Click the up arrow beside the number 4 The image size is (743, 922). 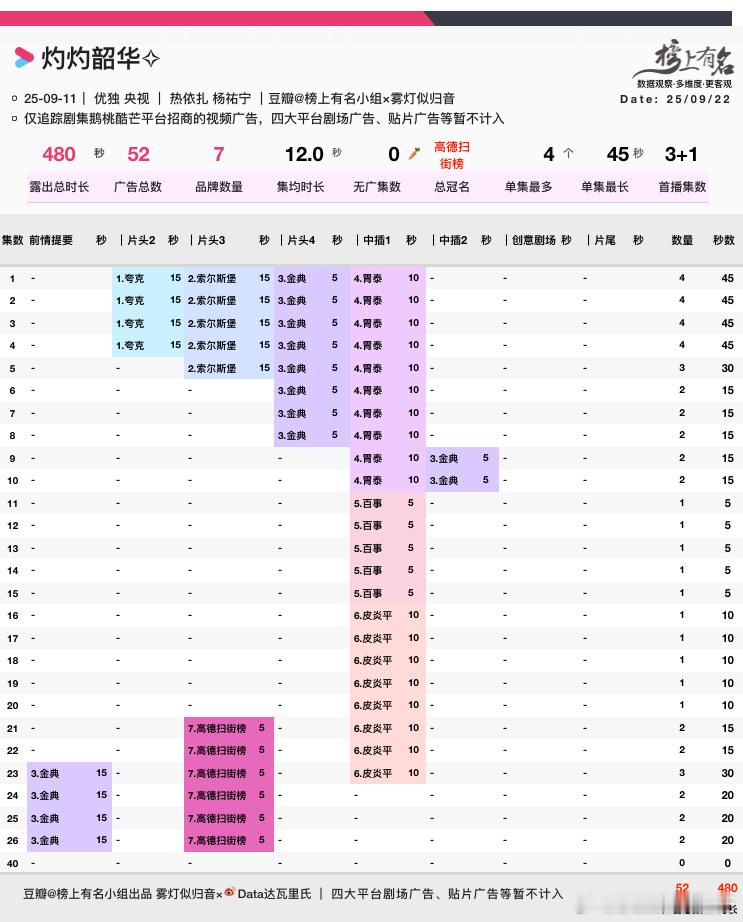click(568, 153)
